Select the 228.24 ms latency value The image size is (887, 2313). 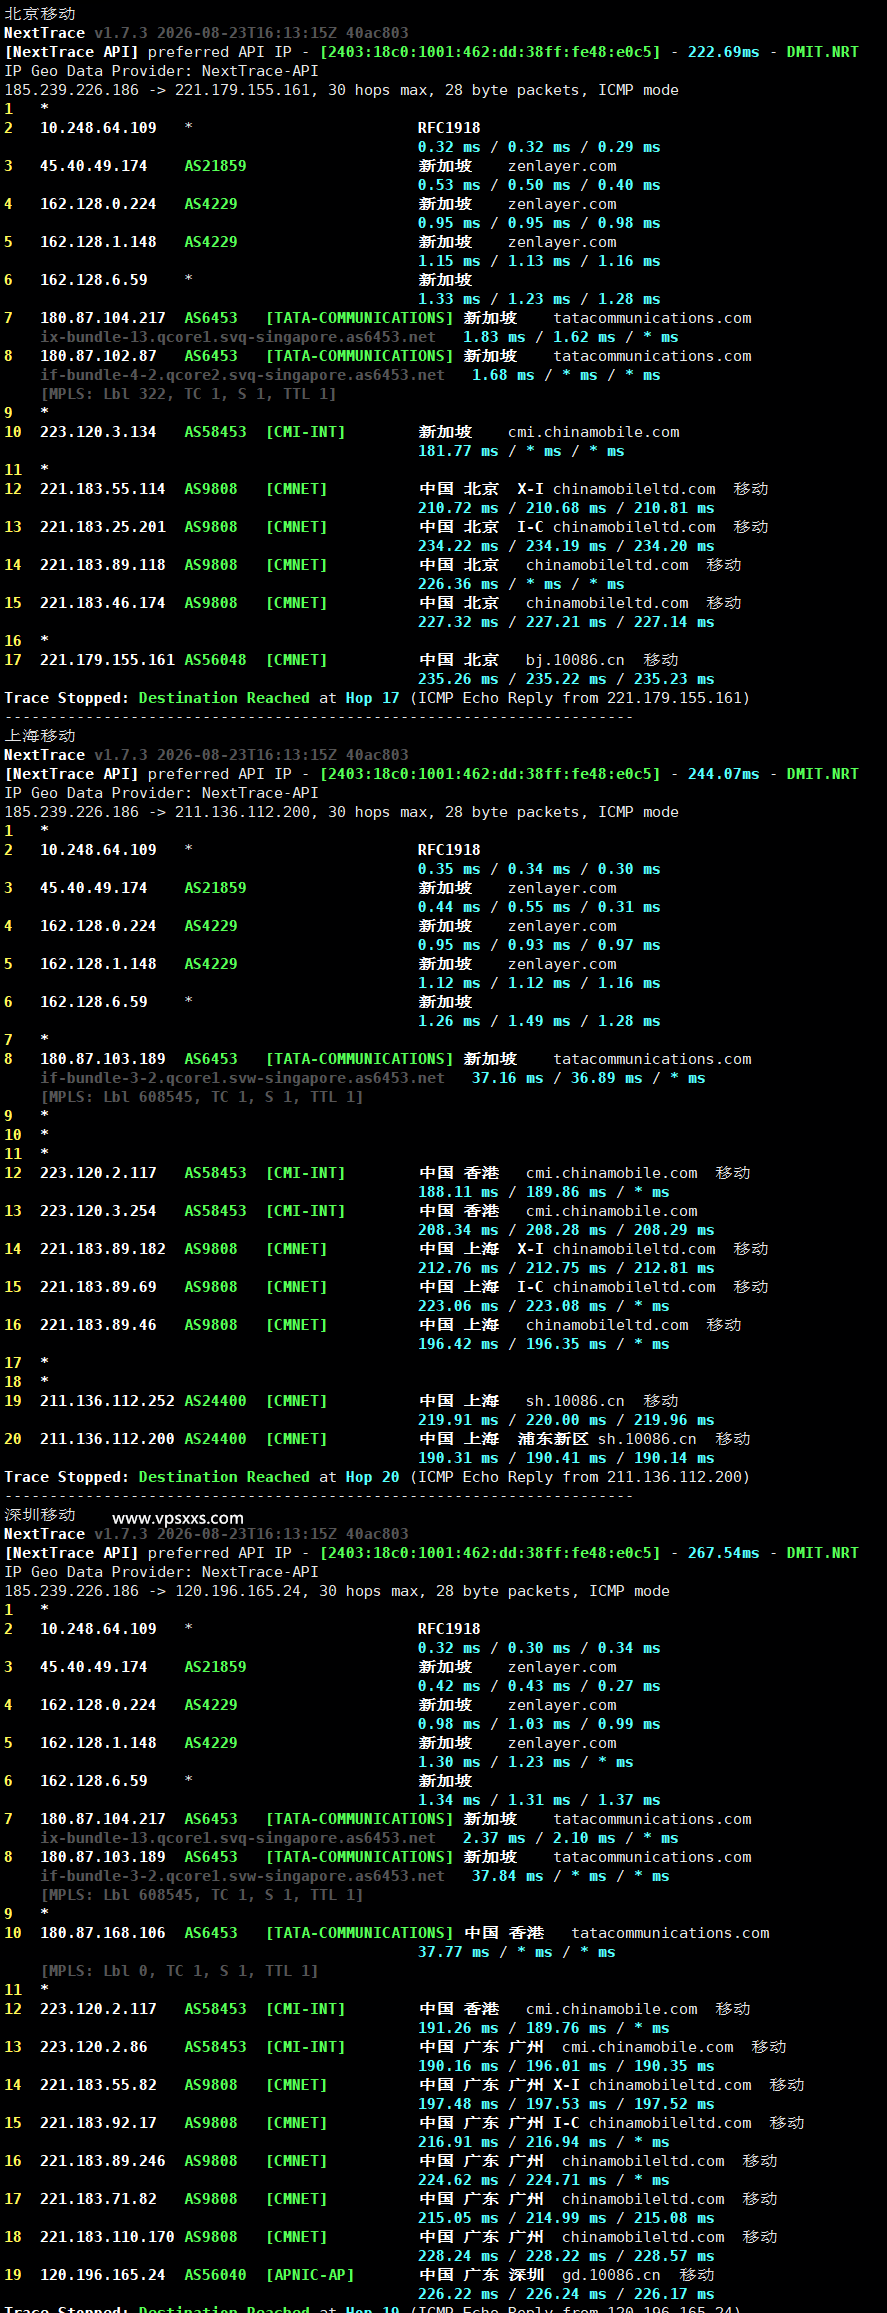click(x=458, y=2256)
